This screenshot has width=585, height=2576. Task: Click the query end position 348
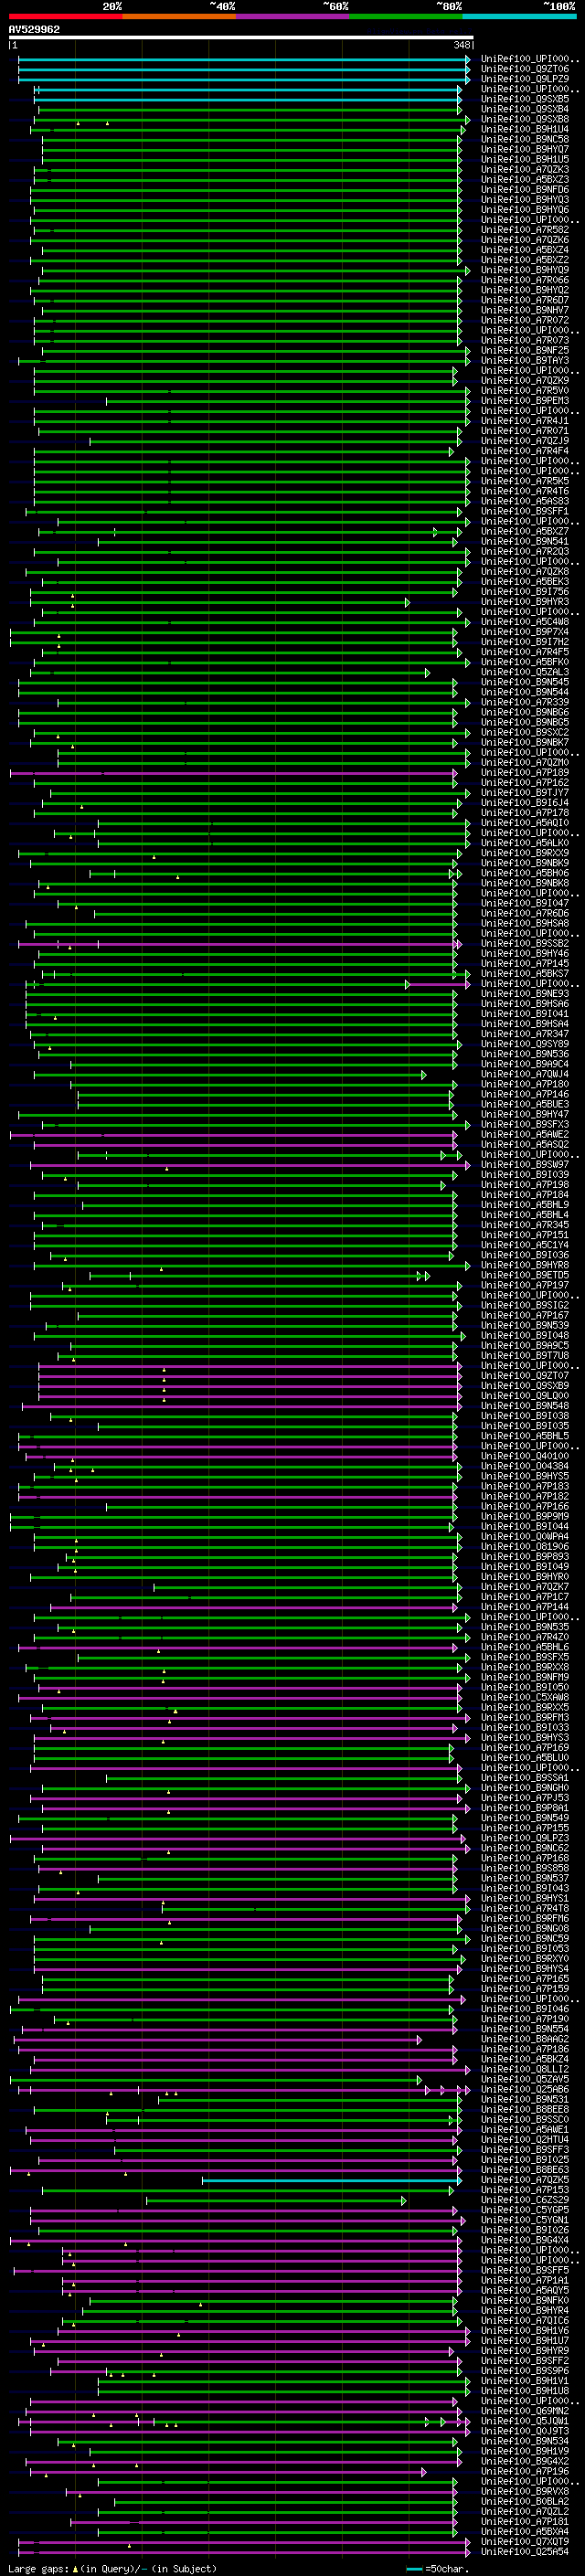(461, 45)
